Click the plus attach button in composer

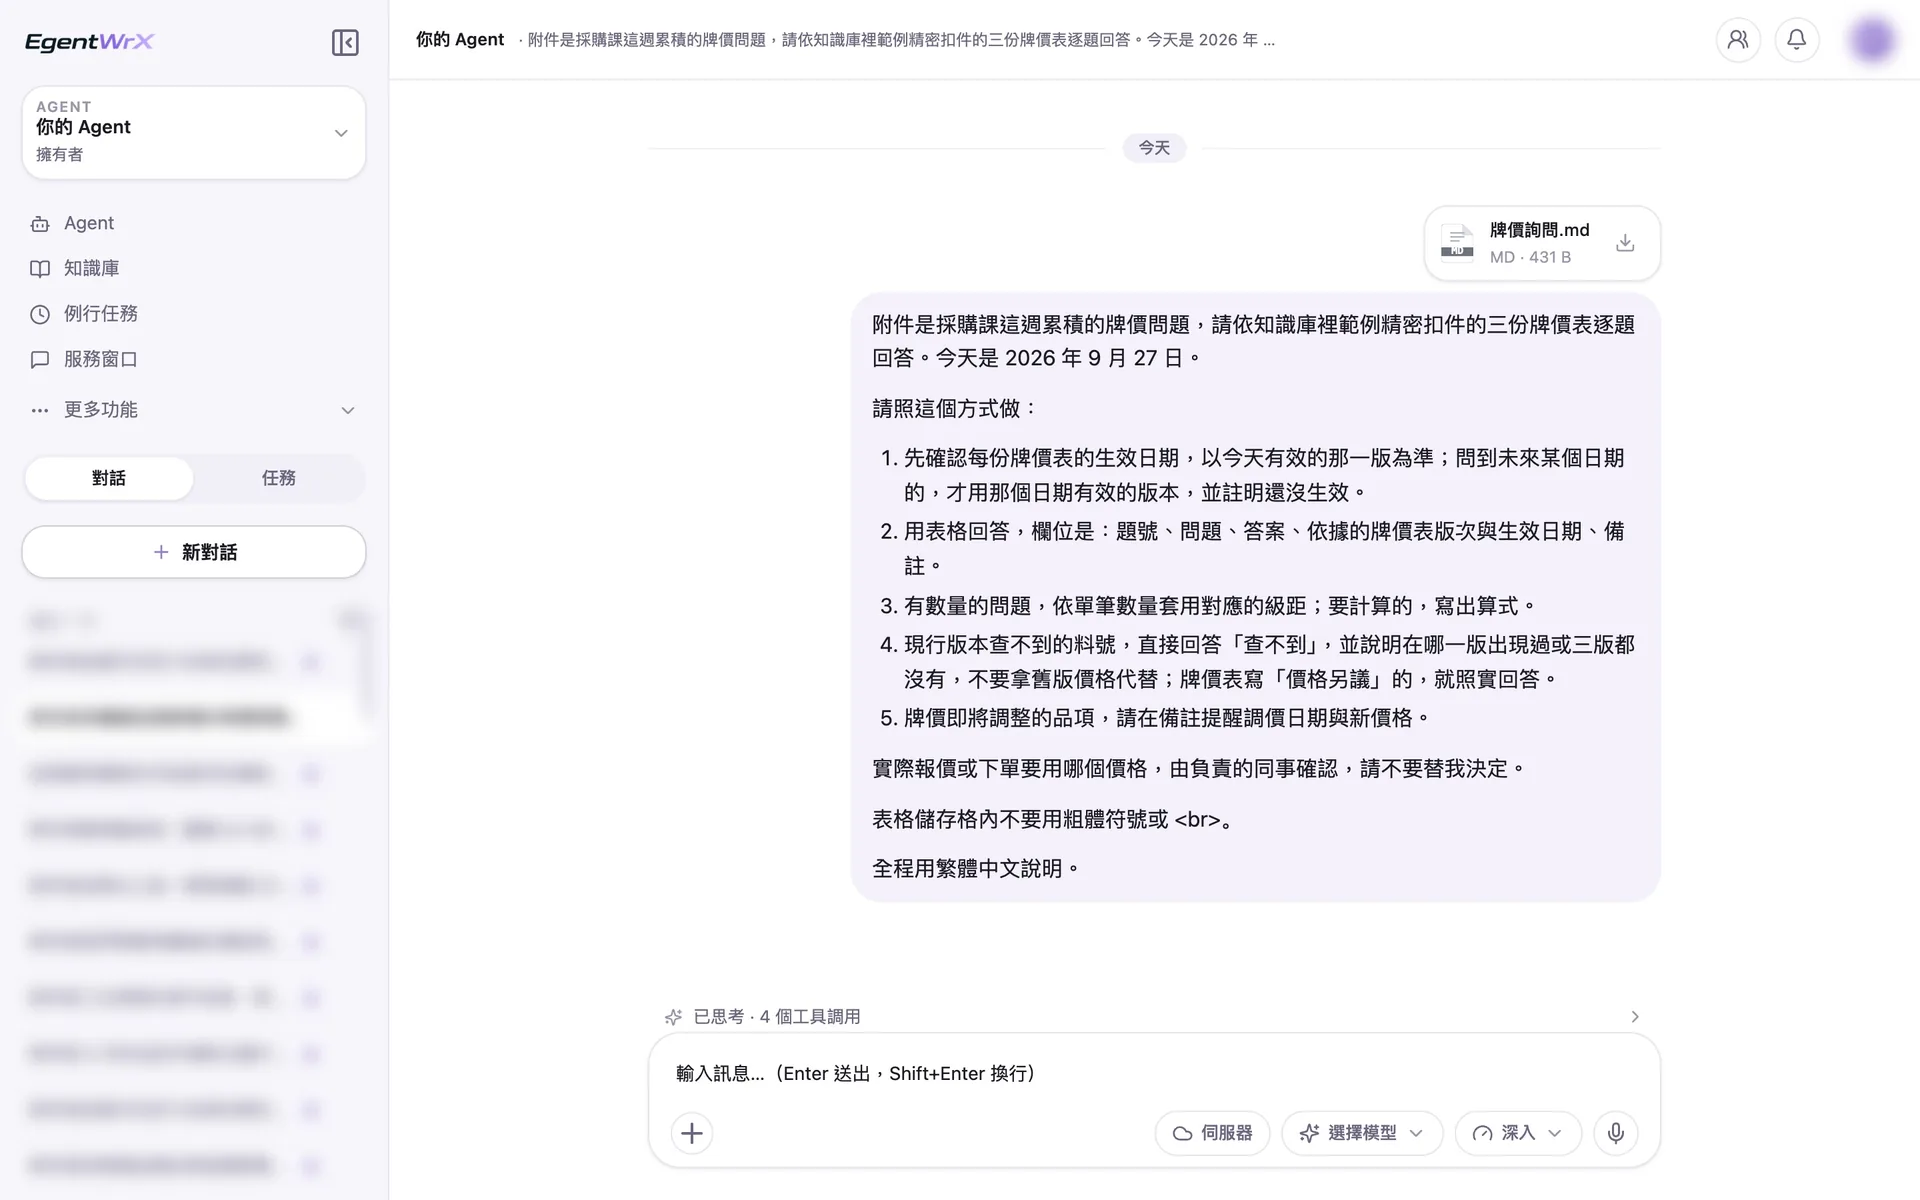692,1133
